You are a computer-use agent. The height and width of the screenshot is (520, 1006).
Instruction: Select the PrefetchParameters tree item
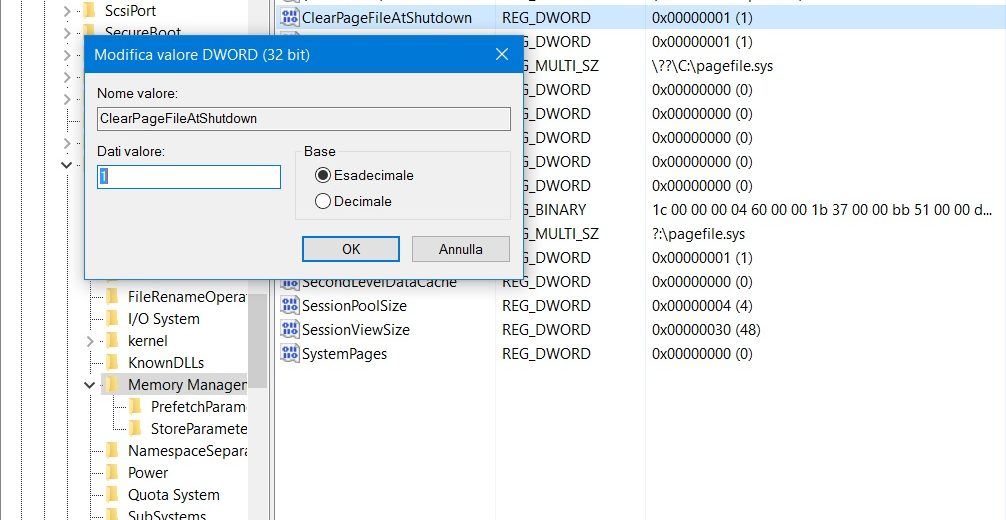click(198, 406)
